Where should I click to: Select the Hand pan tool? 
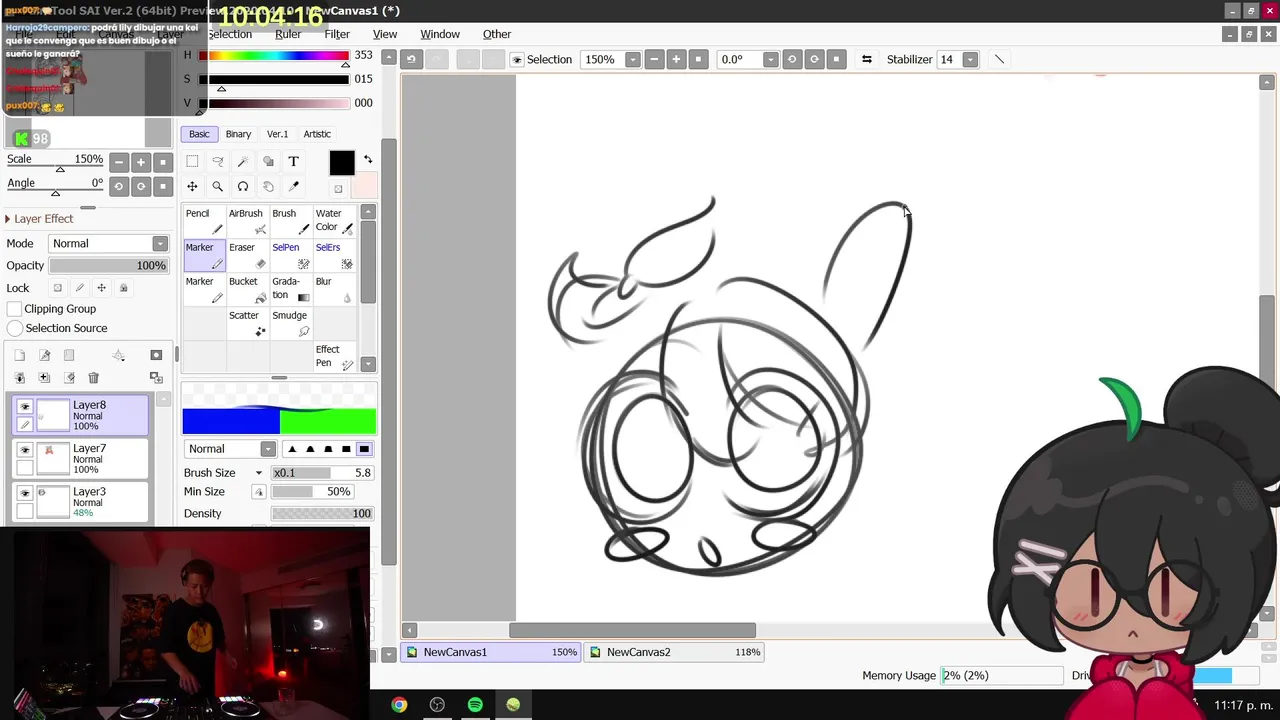coord(268,186)
